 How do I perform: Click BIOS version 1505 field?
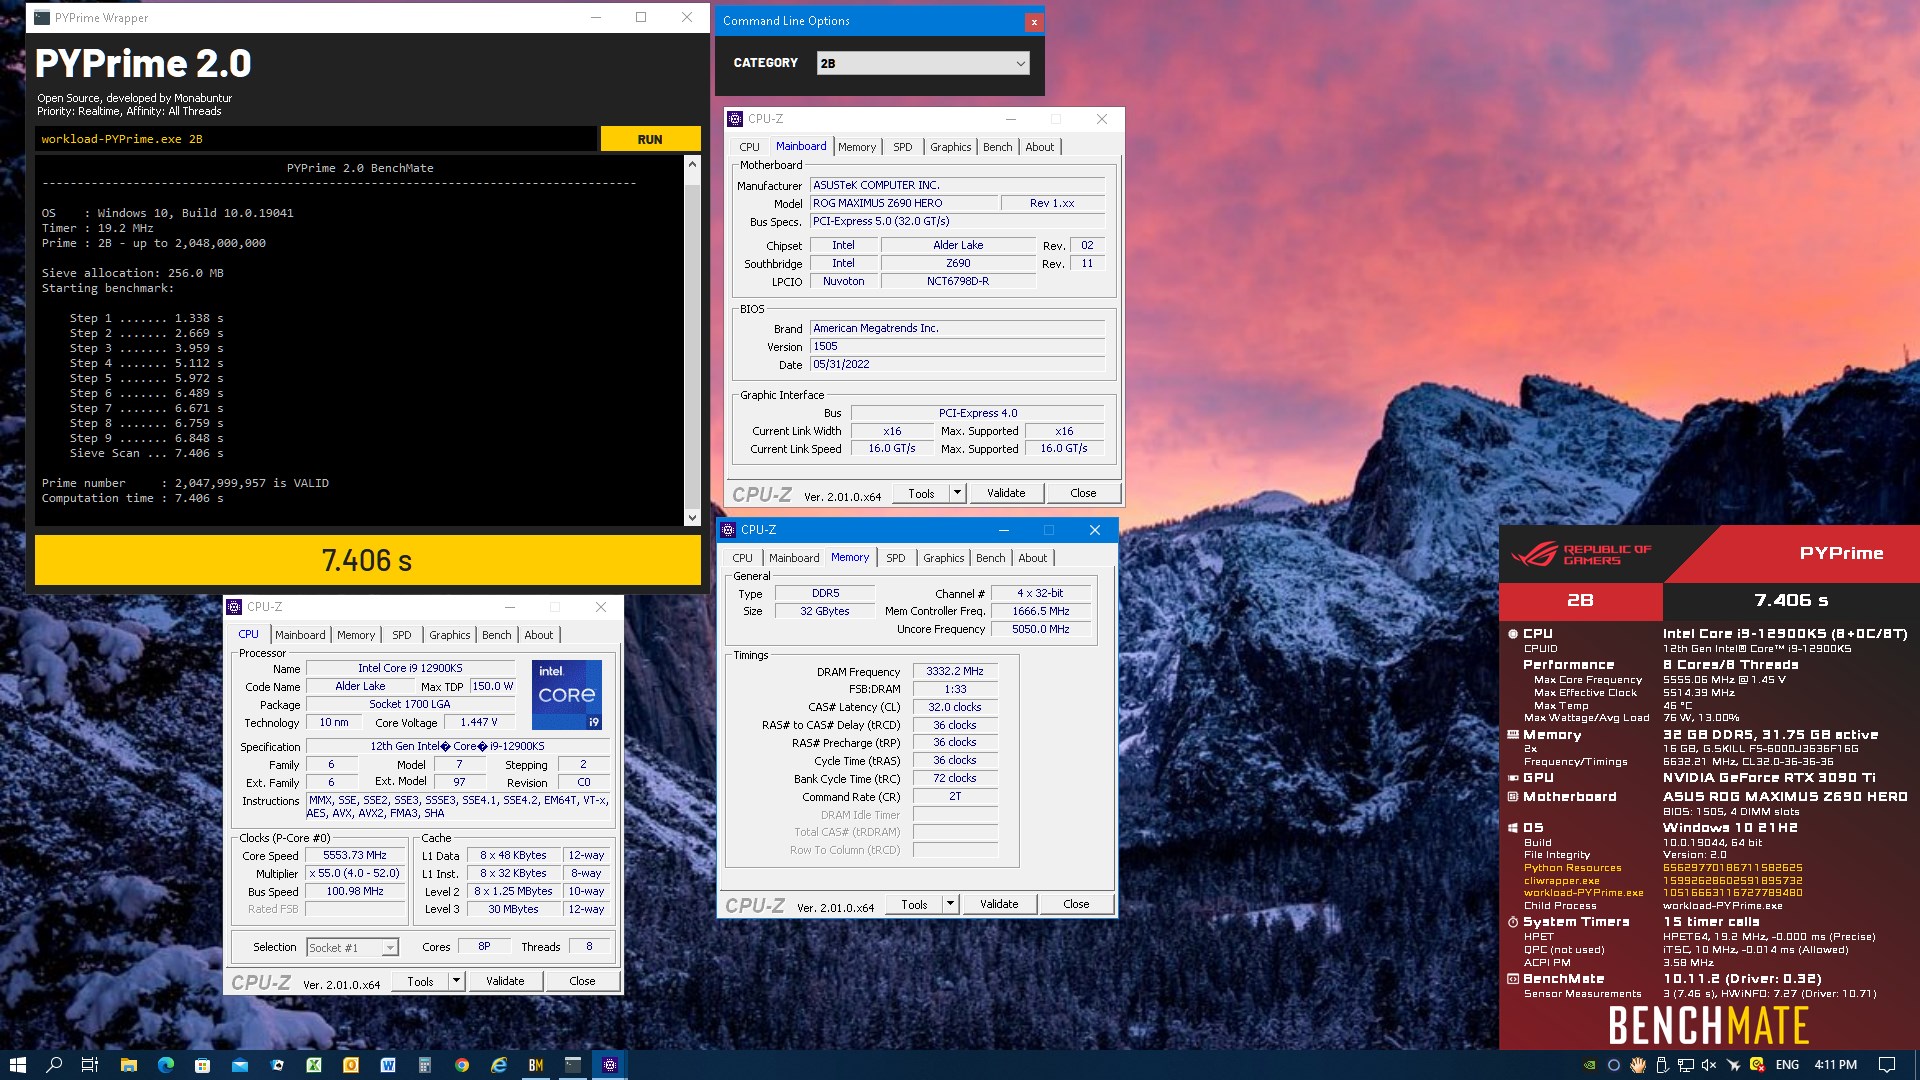click(957, 346)
